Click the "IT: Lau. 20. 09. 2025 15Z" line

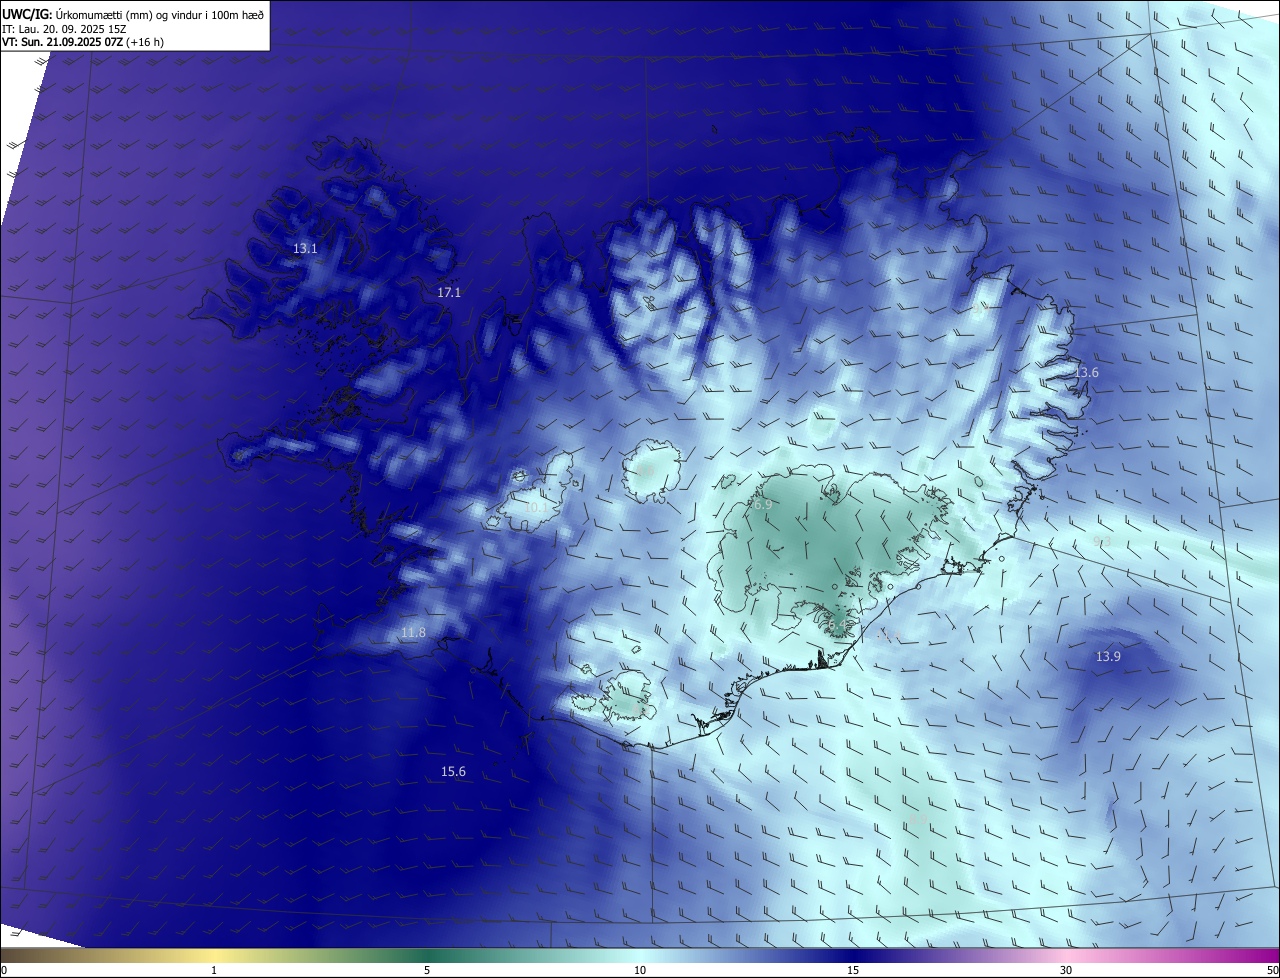point(64,28)
